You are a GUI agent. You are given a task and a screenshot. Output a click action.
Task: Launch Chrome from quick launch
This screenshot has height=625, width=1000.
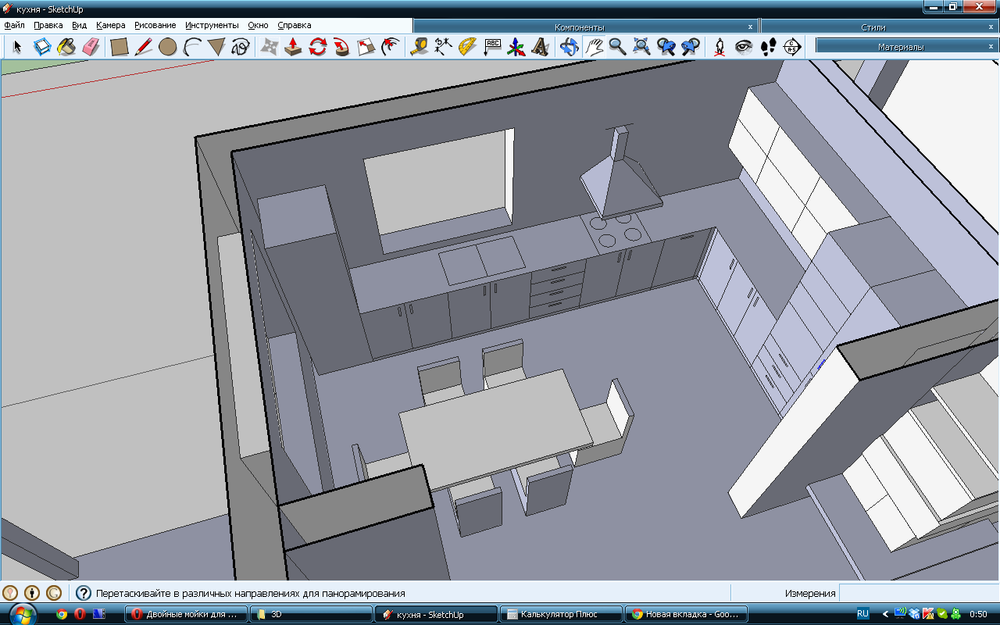pos(61,614)
